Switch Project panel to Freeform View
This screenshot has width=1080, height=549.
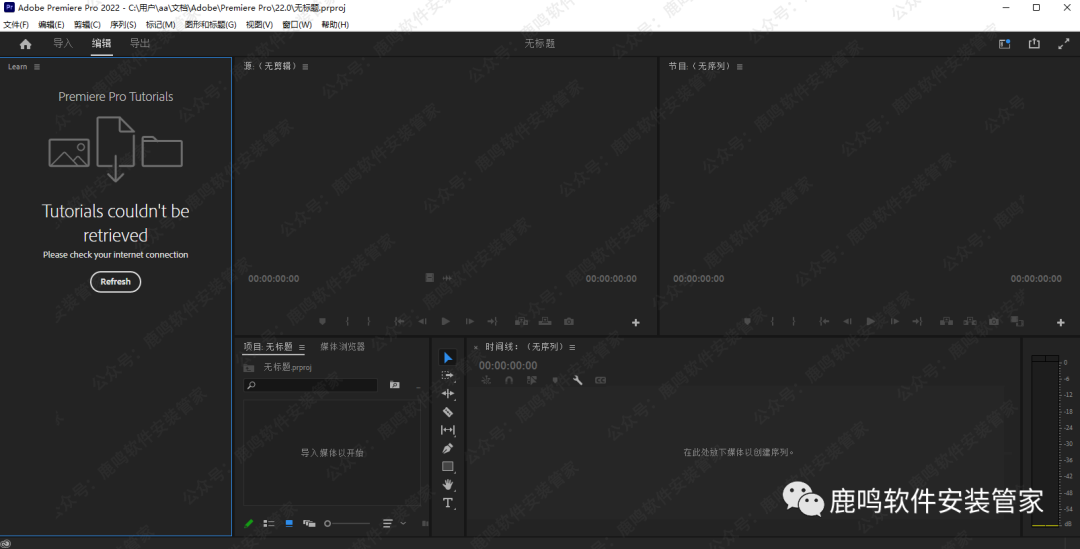click(x=309, y=524)
